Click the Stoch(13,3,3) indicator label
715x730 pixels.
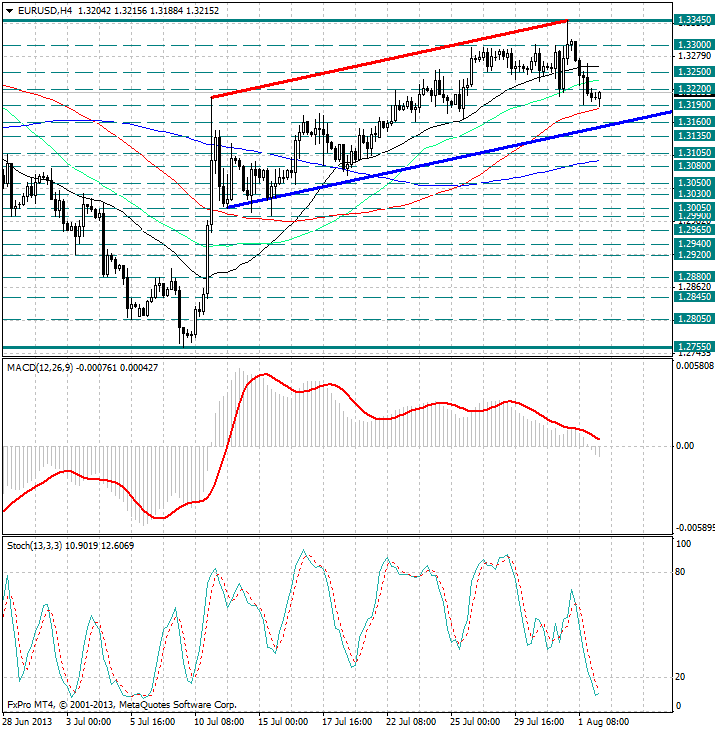(34, 546)
